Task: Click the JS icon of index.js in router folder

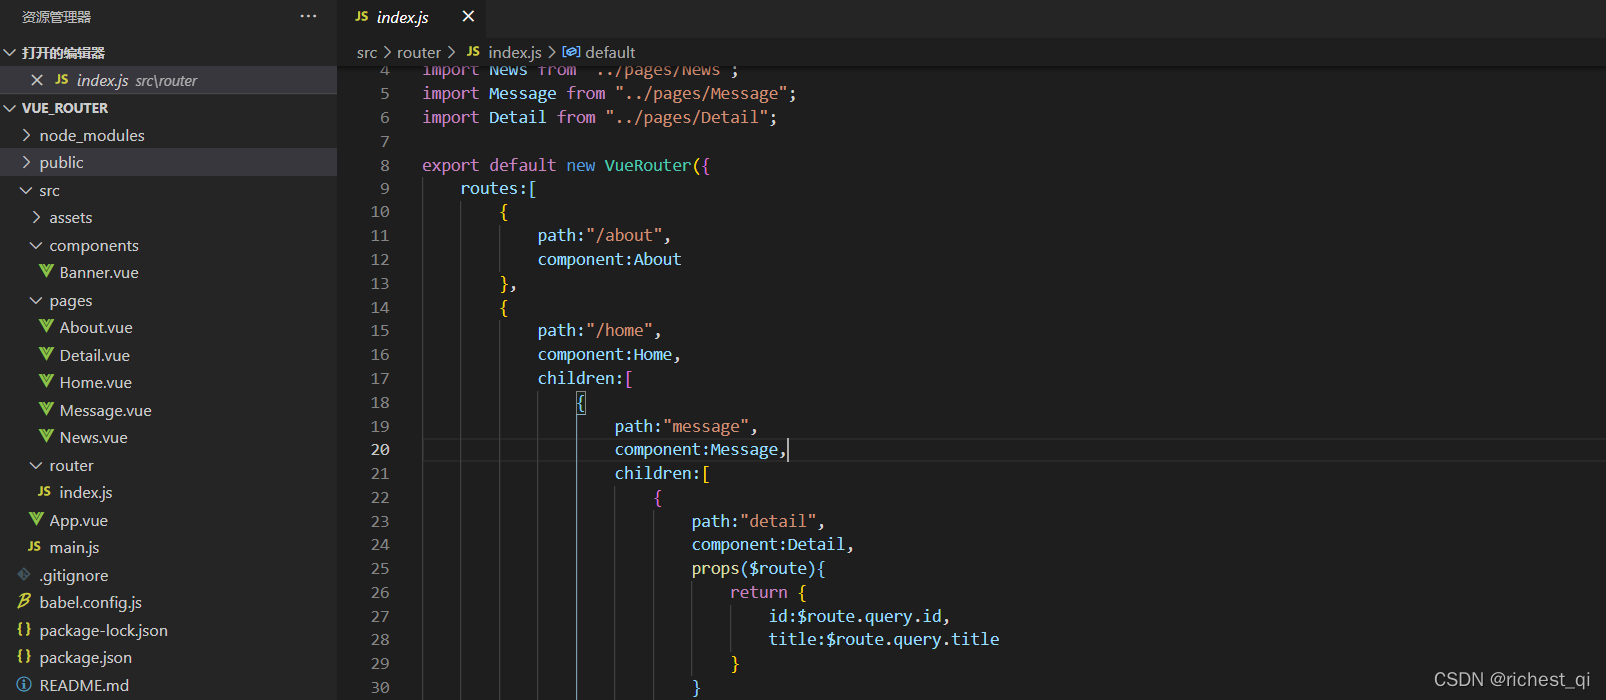Action: [44, 492]
